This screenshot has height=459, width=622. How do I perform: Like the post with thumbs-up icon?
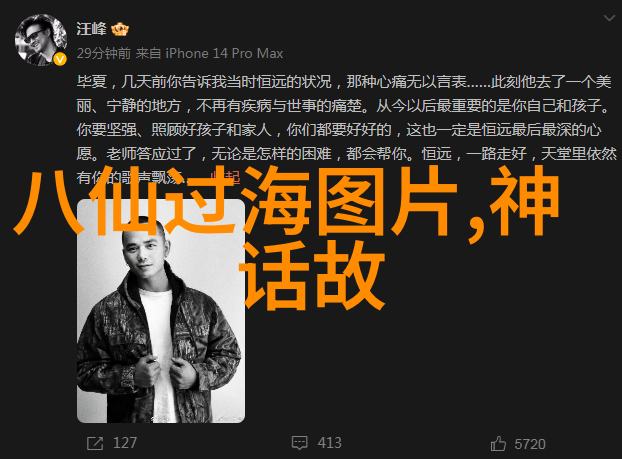498,444
